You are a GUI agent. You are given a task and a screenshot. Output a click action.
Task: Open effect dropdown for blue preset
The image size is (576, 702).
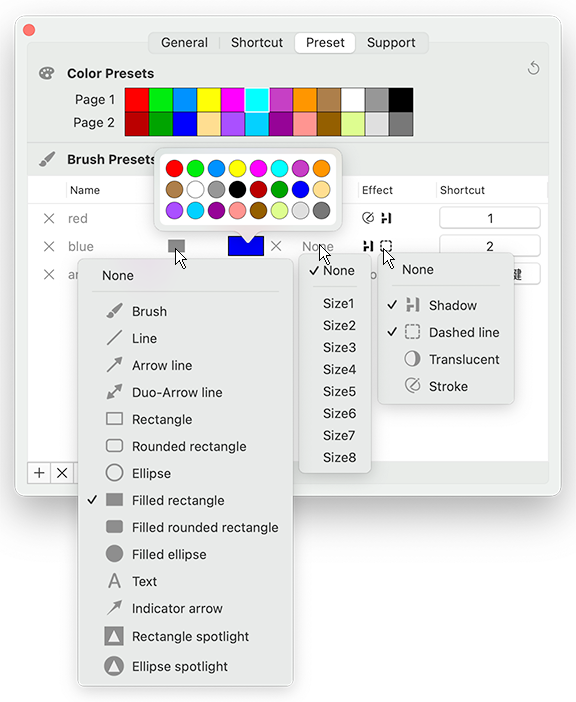[x=377, y=246]
